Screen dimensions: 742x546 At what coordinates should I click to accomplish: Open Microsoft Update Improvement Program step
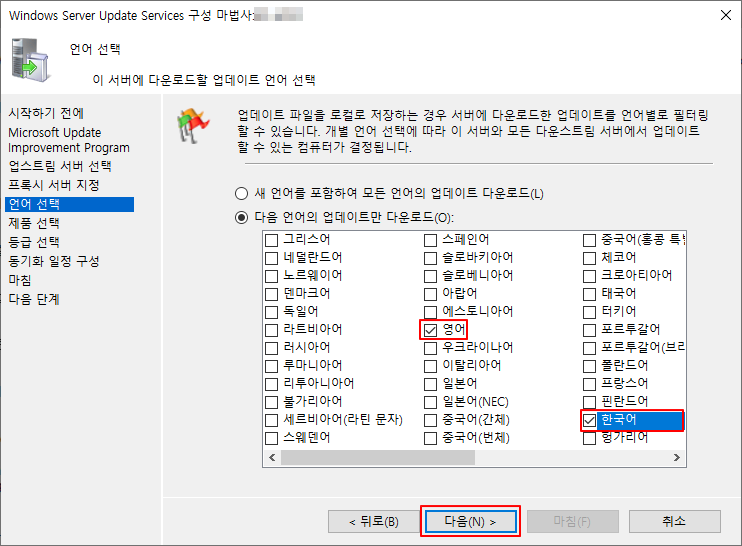tap(69, 140)
